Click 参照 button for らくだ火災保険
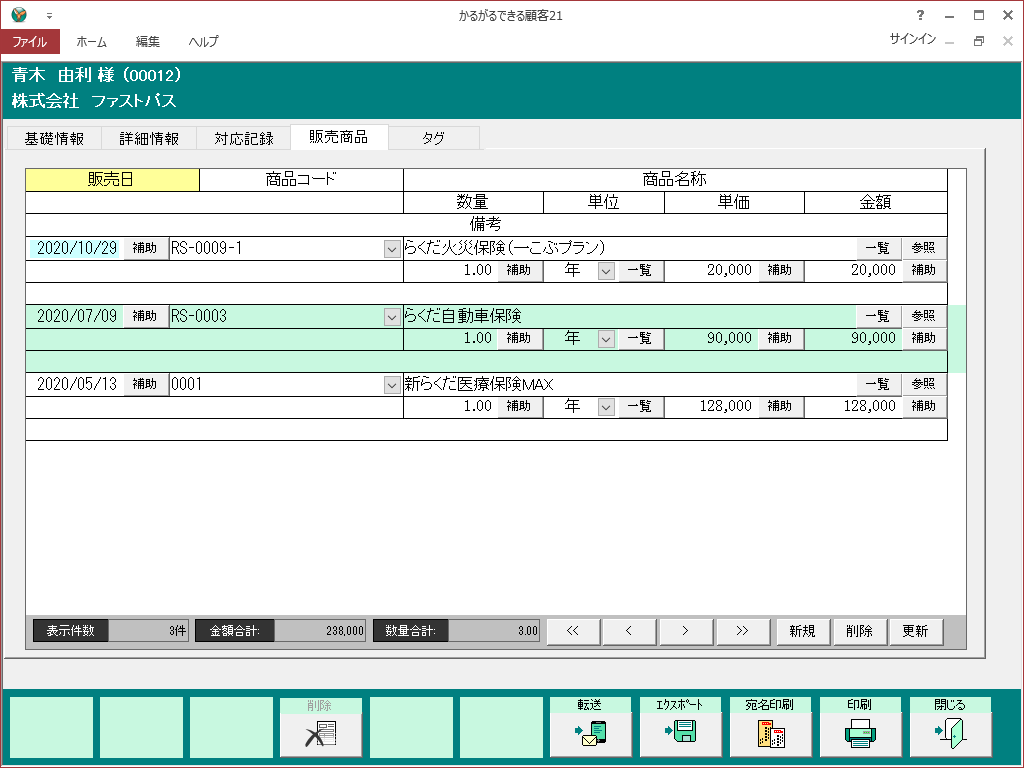The height and width of the screenshot is (768, 1024). (x=922, y=249)
